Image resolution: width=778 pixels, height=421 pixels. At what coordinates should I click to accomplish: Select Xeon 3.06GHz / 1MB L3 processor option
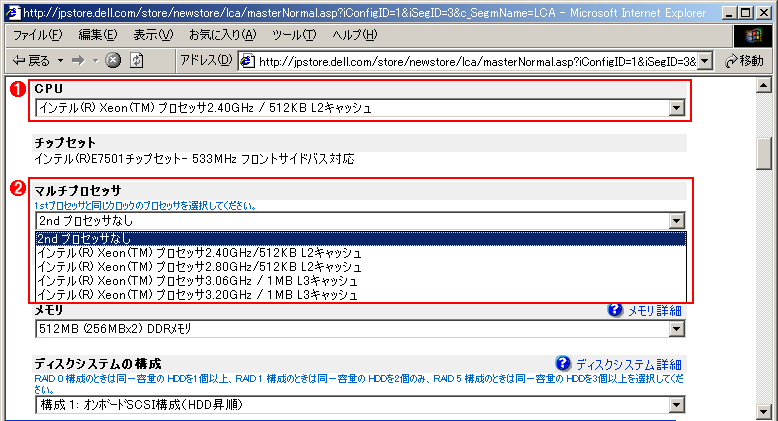click(361, 281)
